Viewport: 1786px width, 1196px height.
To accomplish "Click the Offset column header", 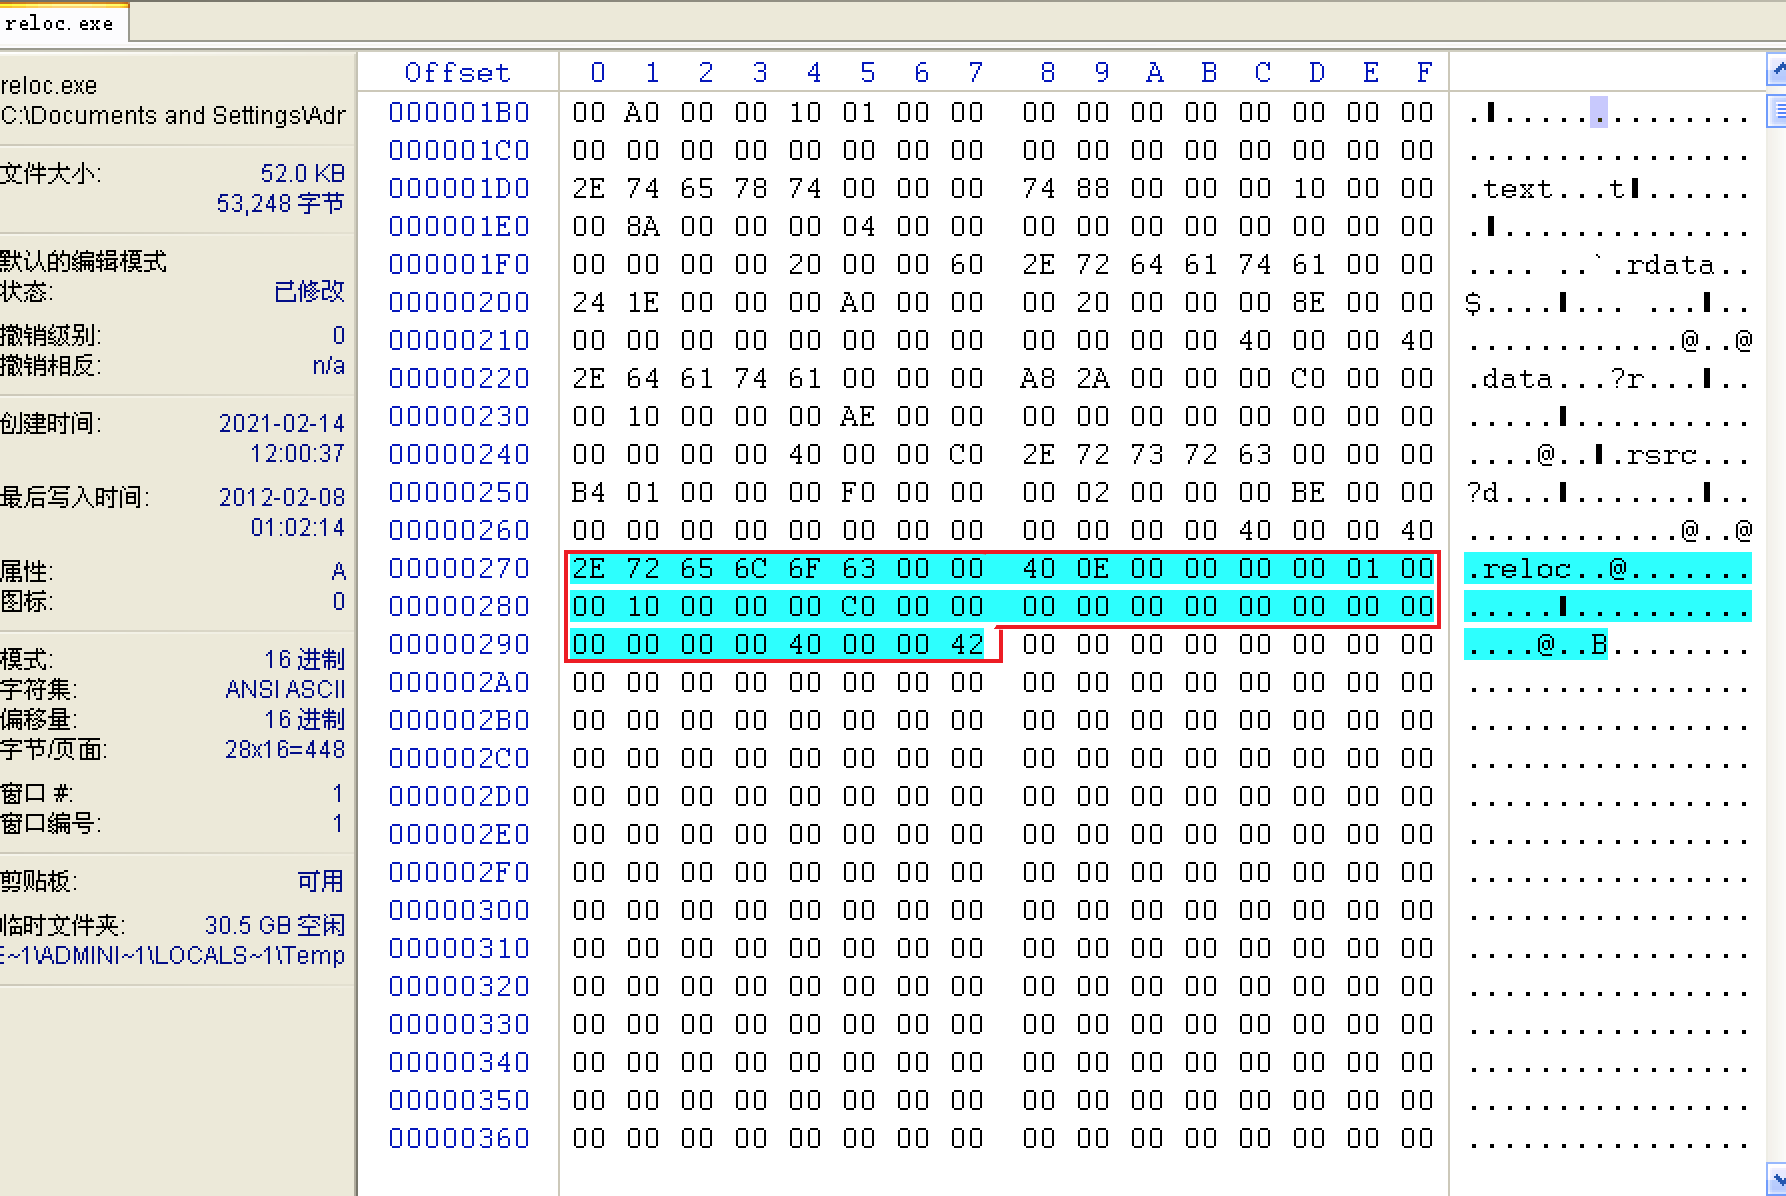I will coord(457,73).
